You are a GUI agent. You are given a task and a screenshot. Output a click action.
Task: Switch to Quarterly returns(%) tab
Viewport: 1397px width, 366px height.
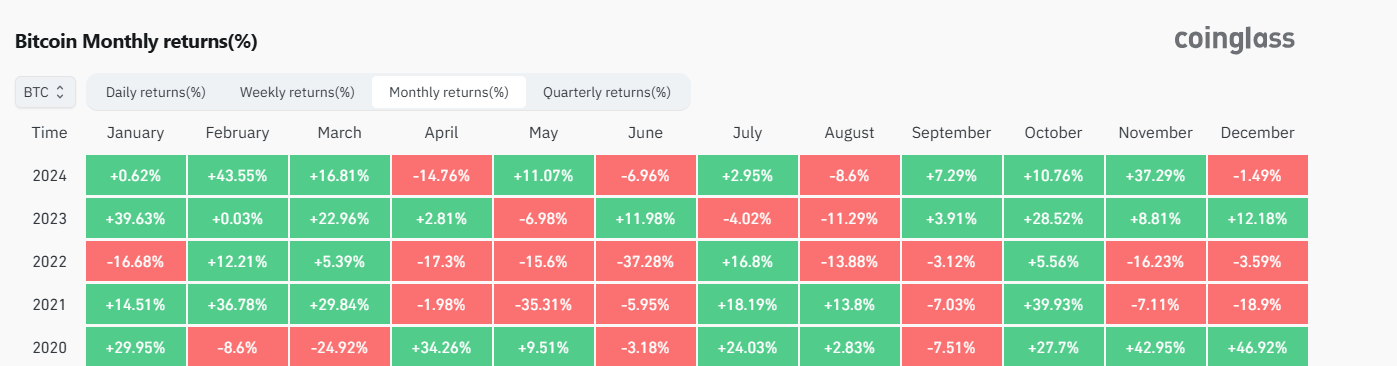click(607, 92)
